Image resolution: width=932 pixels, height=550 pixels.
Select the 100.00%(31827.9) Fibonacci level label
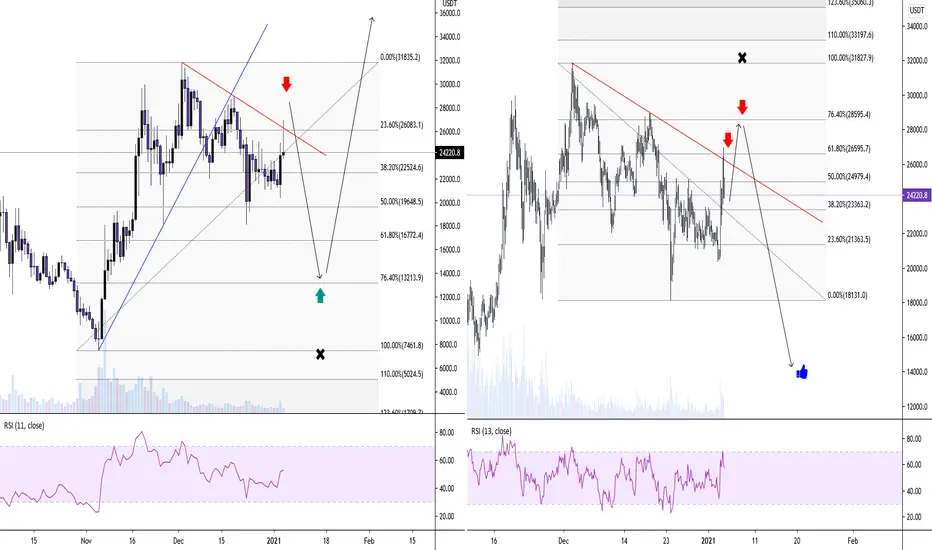851,58
